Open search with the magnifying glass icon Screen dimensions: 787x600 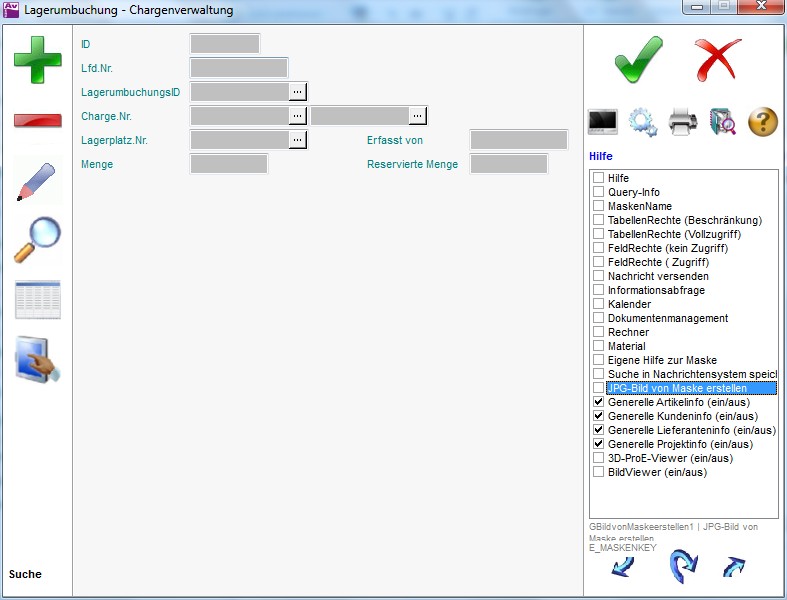(37, 240)
